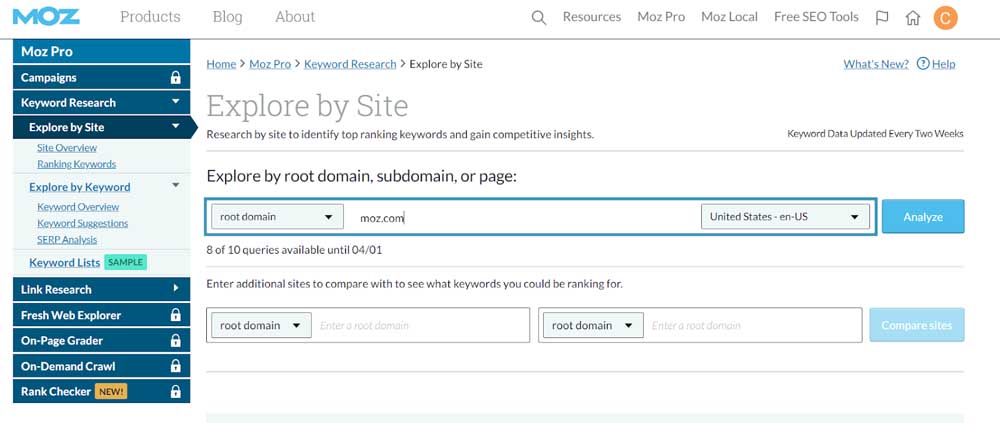Click the SAMPLE badge beside Keyword Lists

pyautogui.click(x=125, y=262)
